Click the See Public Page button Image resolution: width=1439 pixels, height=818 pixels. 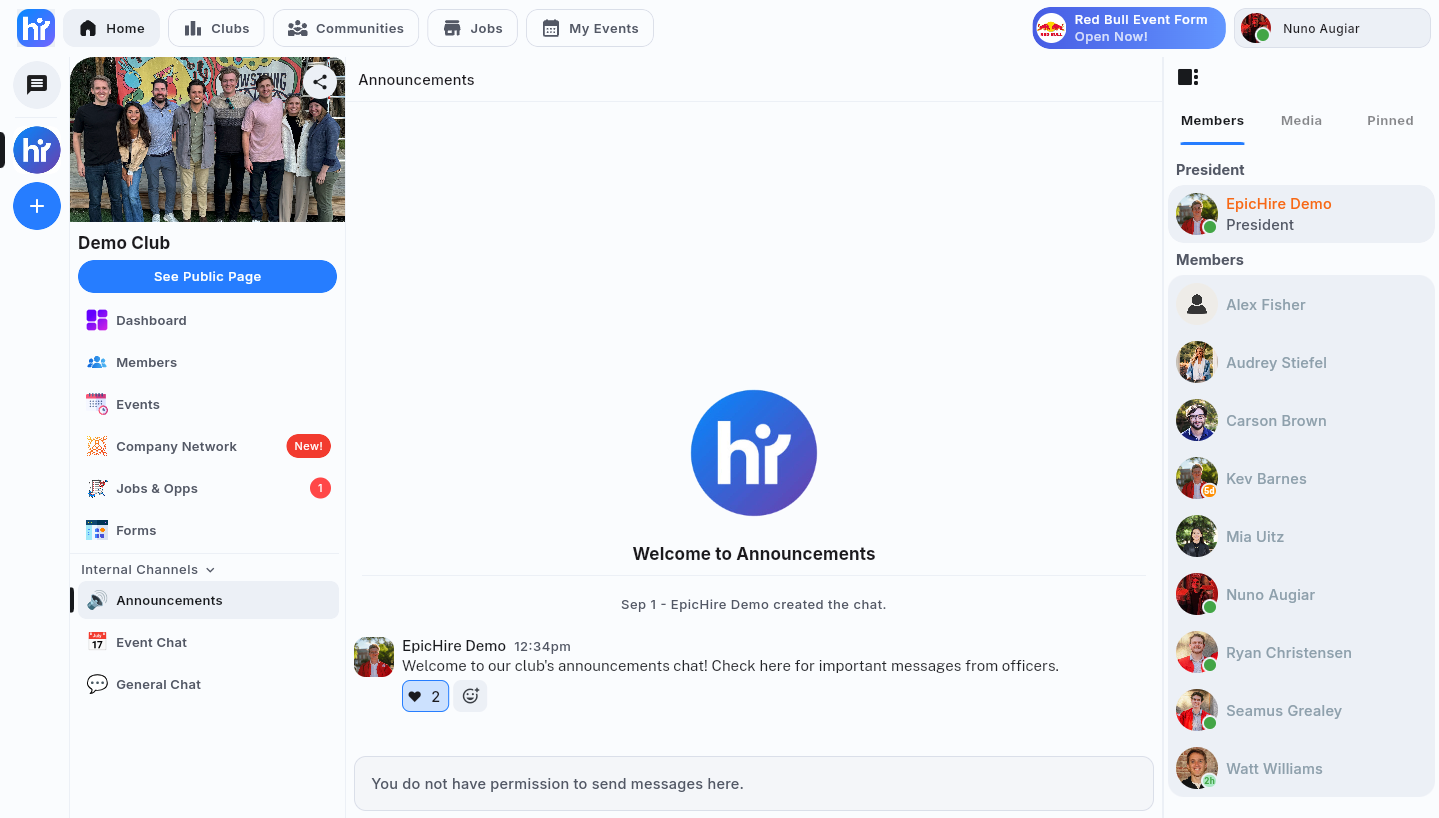(x=207, y=276)
